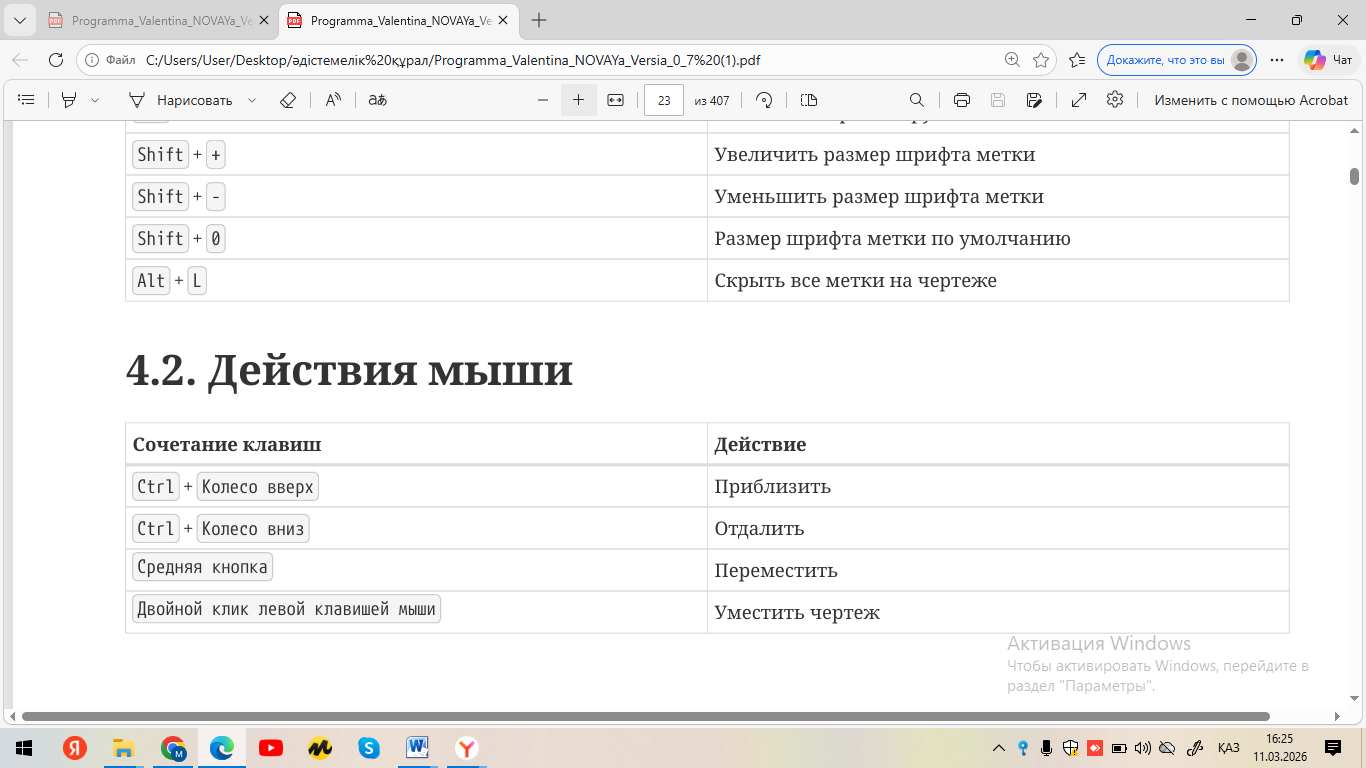
Task: Click the Увеличить размер шрифта метки text
Action: 874,155
